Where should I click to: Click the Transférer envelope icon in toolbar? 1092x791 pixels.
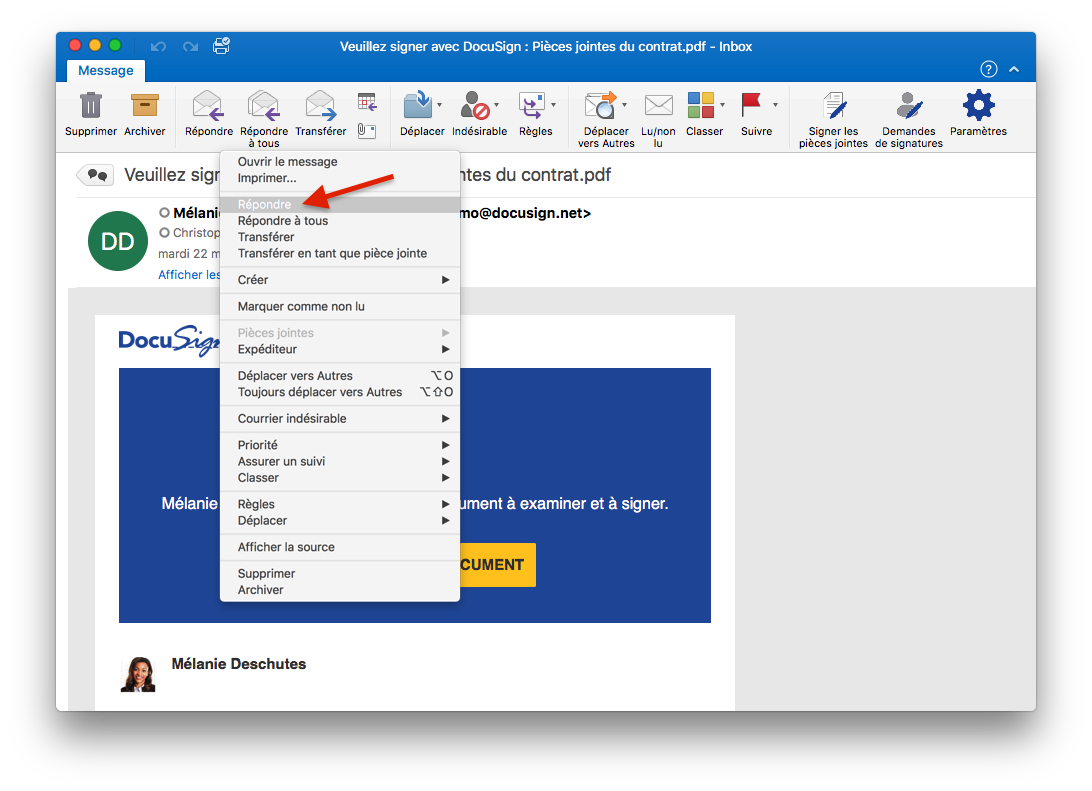(x=320, y=106)
